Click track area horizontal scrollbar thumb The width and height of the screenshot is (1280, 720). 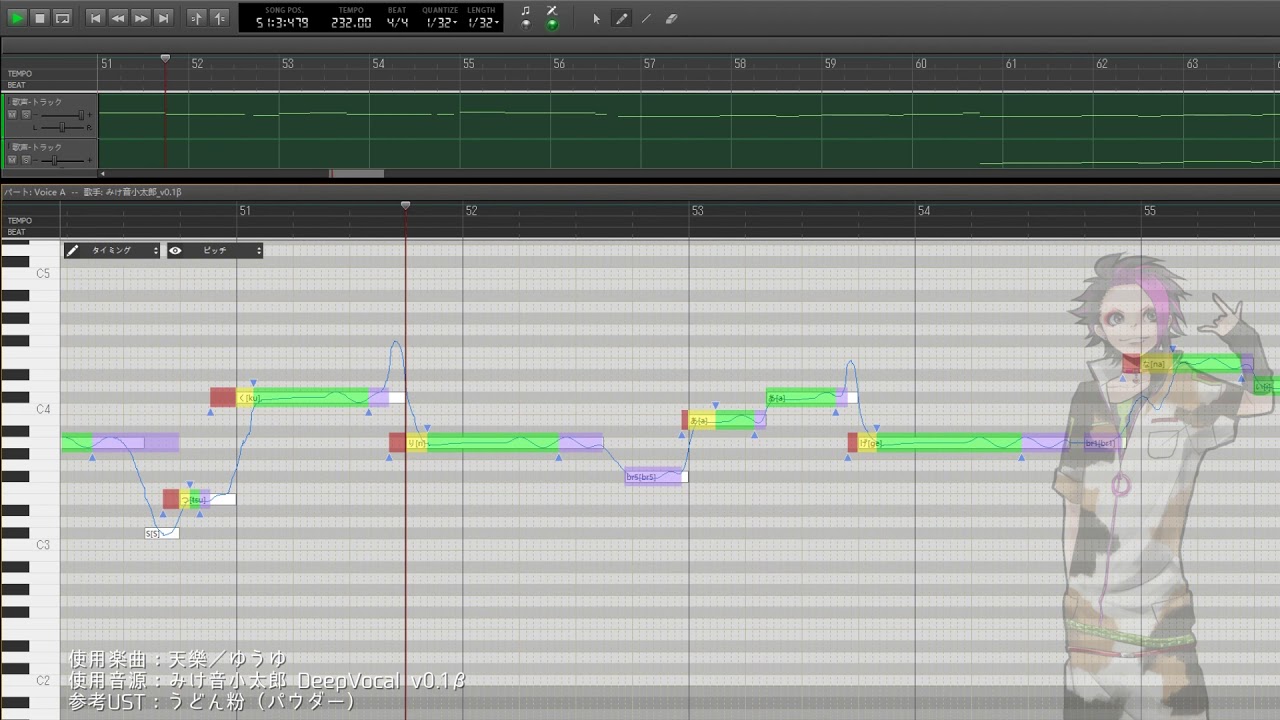[x=357, y=174]
